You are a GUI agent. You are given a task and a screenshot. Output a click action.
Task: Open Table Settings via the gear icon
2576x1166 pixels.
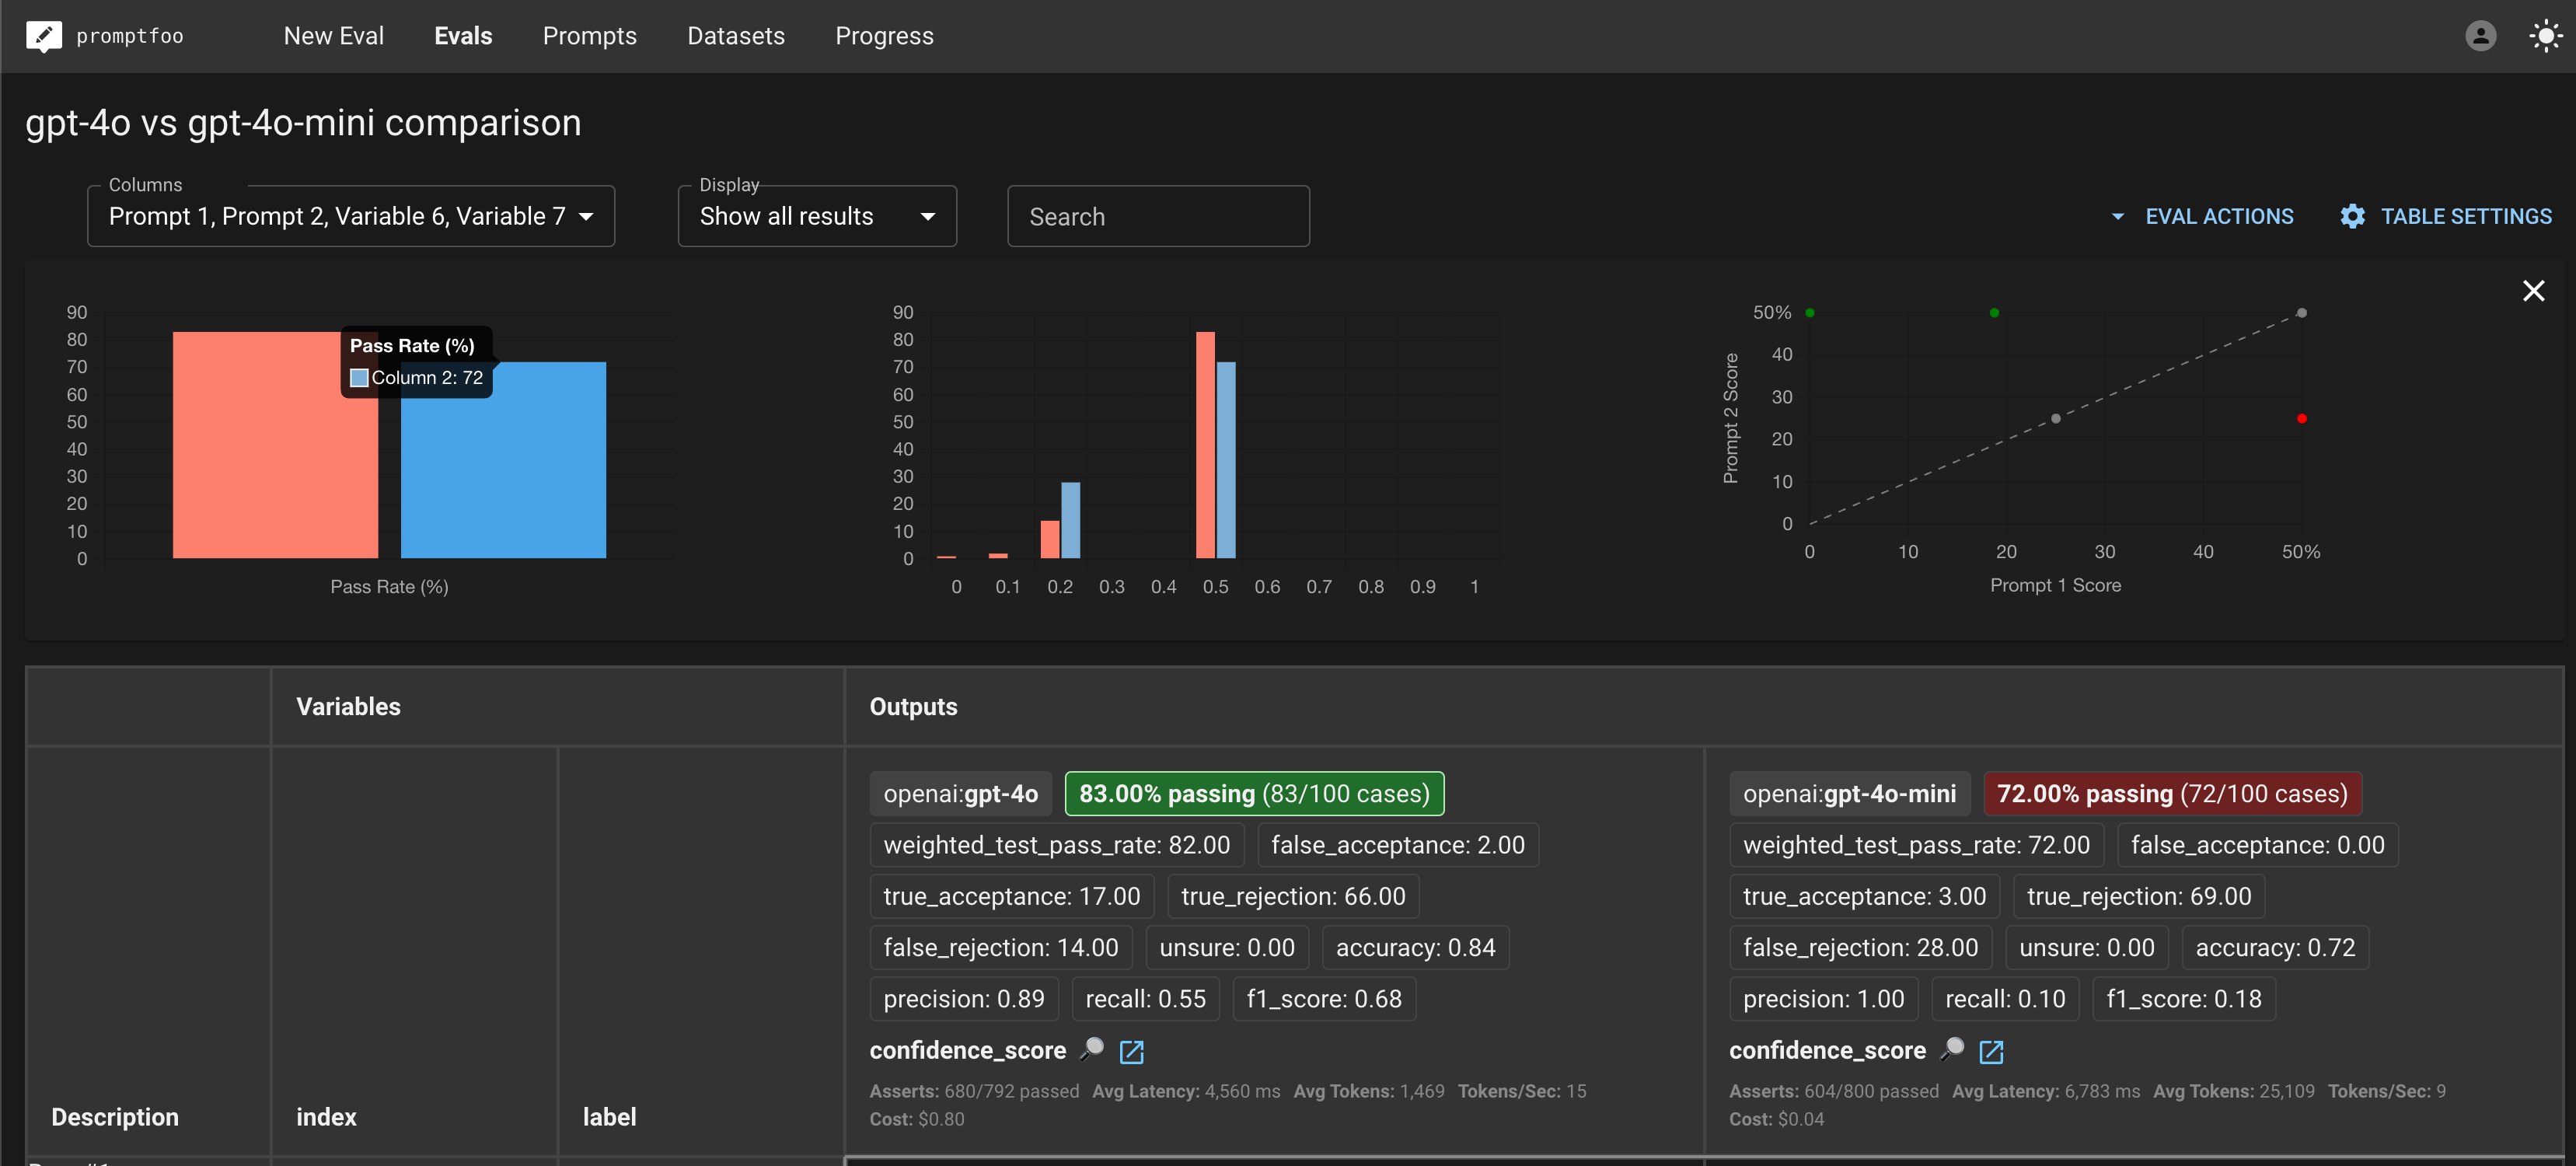(2352, 216)
